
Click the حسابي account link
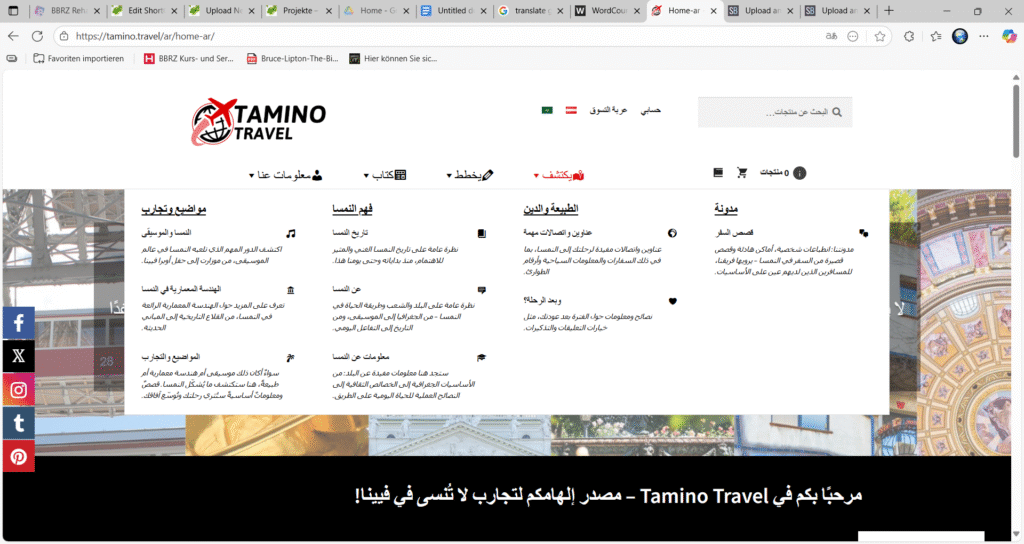[651, 110]
